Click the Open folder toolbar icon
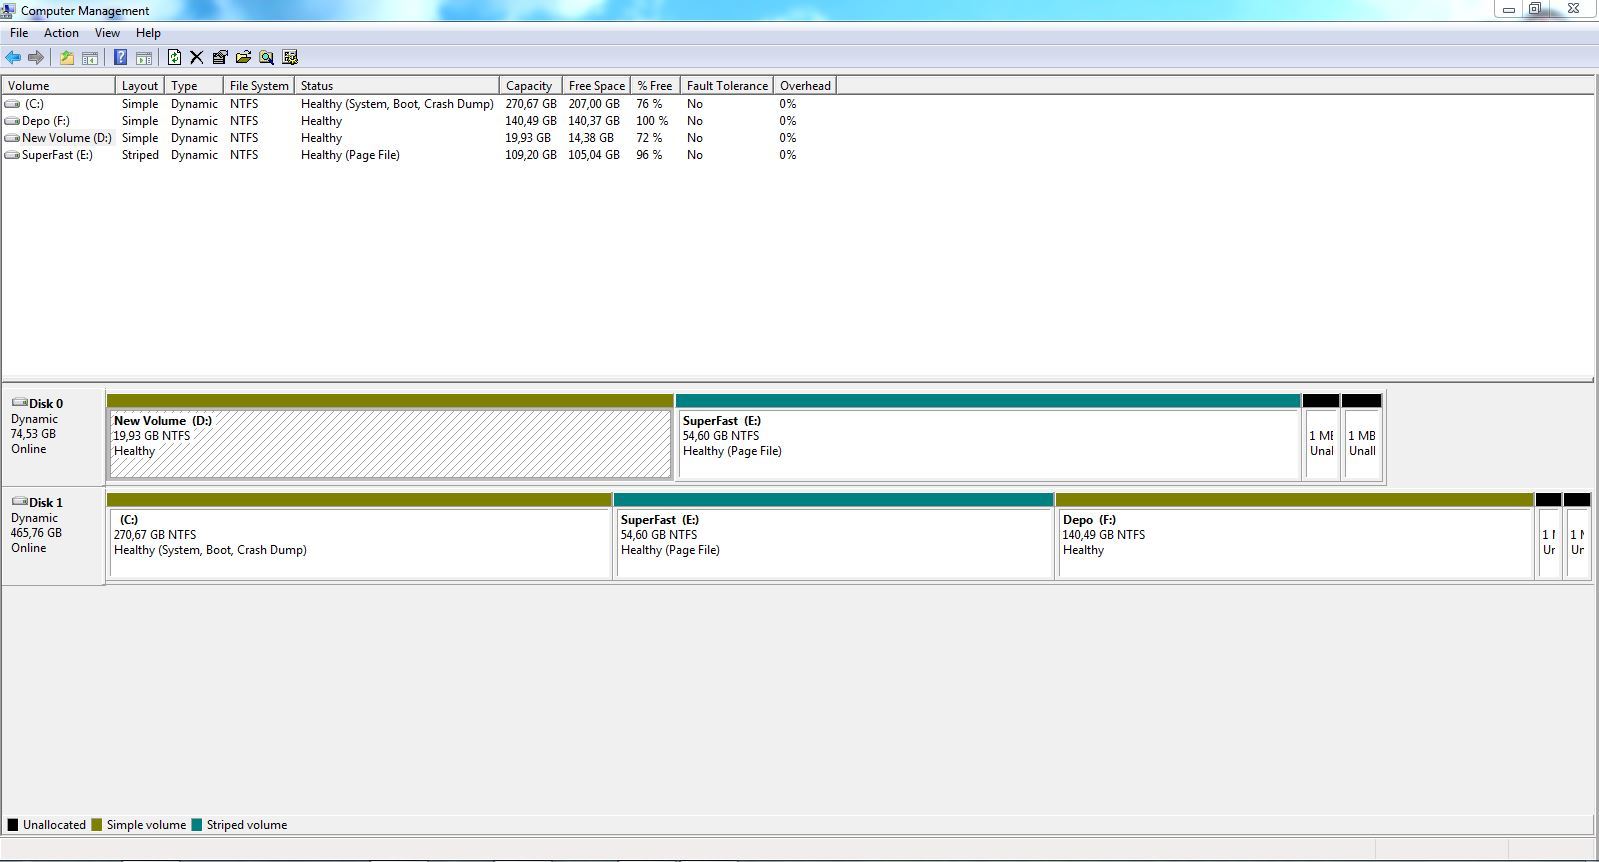1599x862 pixels. tap(243, 58)
